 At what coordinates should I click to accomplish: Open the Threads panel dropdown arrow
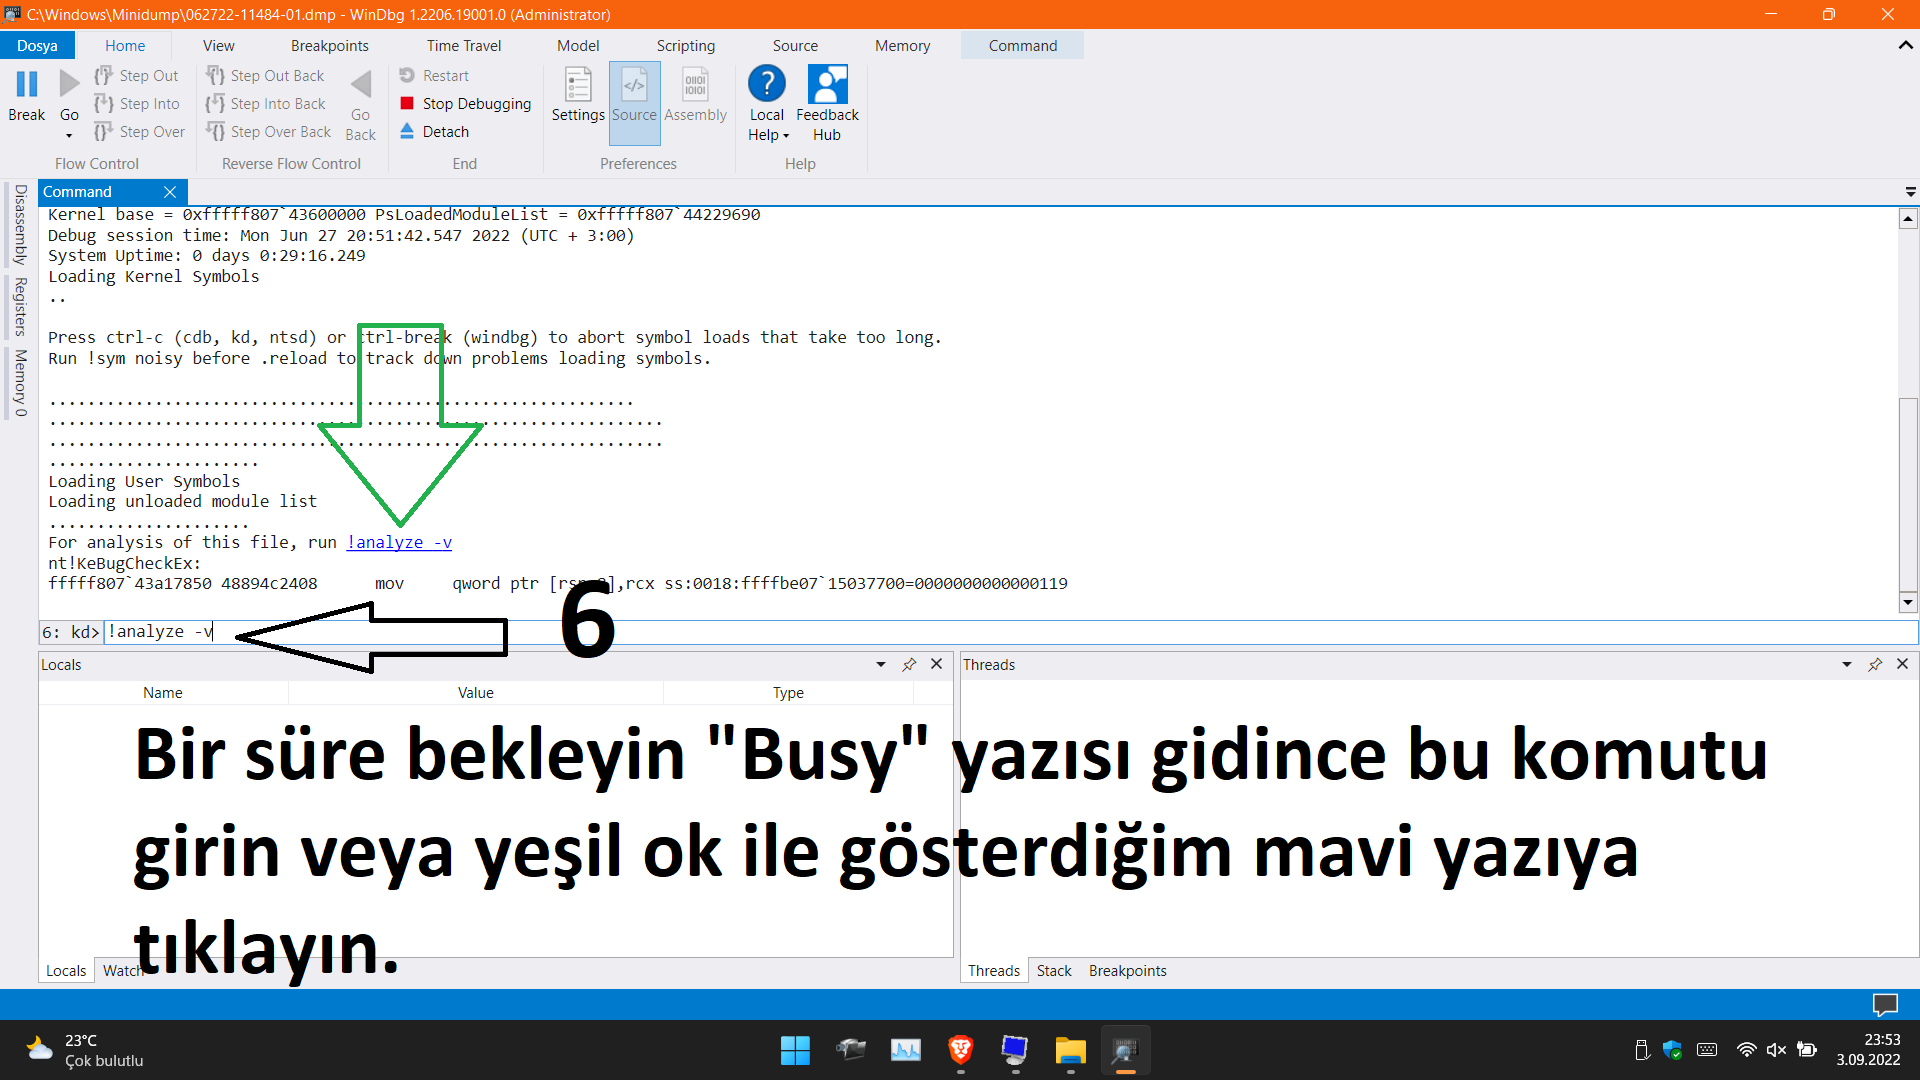pyautogui.click(x=1847, y=665)
